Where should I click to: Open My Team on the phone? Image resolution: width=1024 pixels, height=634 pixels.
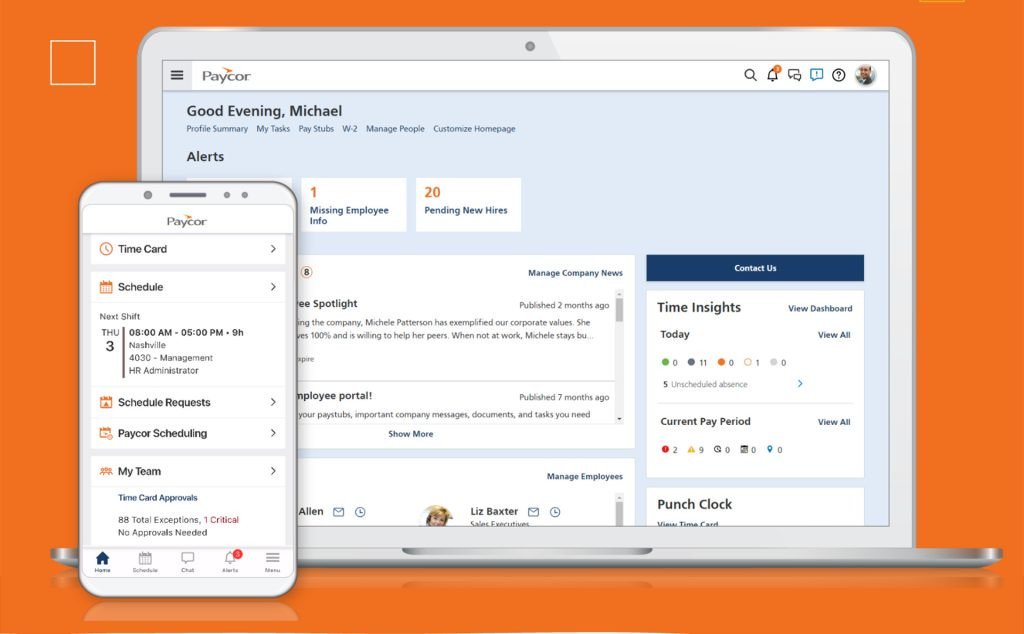point(188,471)
